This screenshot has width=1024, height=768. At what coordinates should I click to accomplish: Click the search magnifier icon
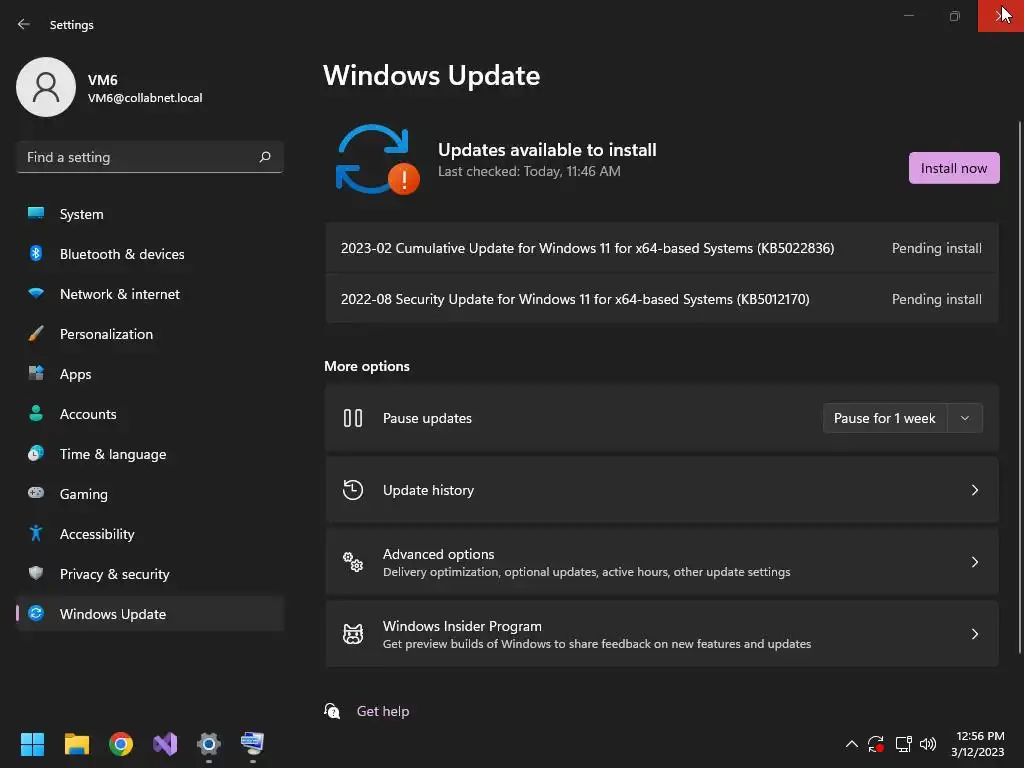[x=264, y=157]
